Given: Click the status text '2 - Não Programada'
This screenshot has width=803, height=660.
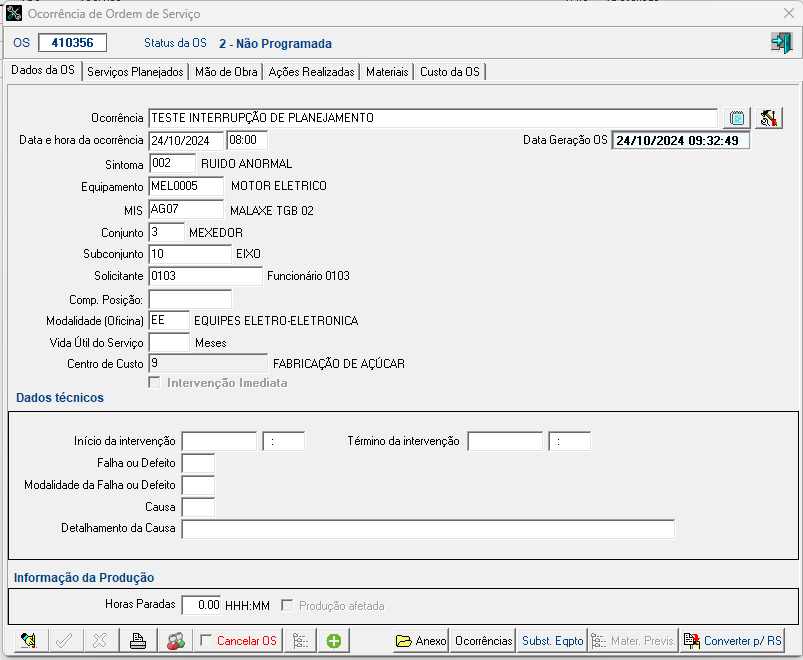Looking at the screenshot, I should click(276, 44).
